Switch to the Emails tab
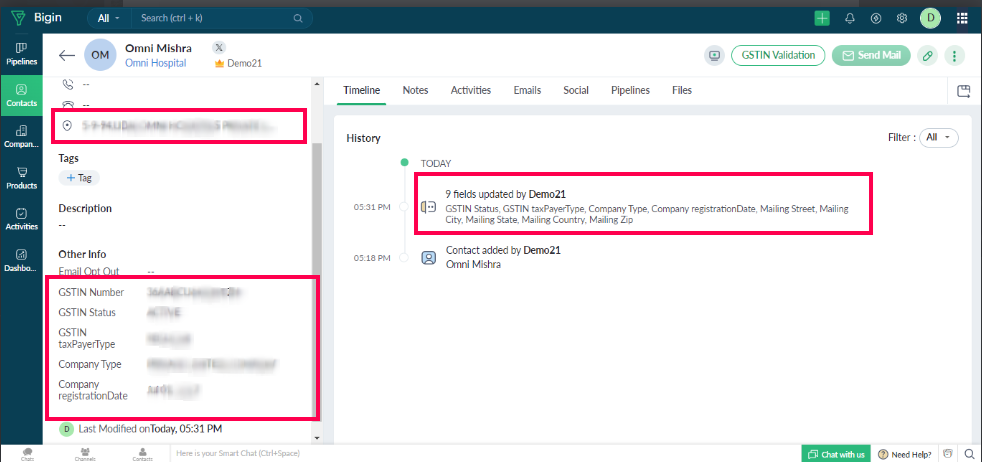Screen dimensions: 982x462 click(x=527, y=90)
